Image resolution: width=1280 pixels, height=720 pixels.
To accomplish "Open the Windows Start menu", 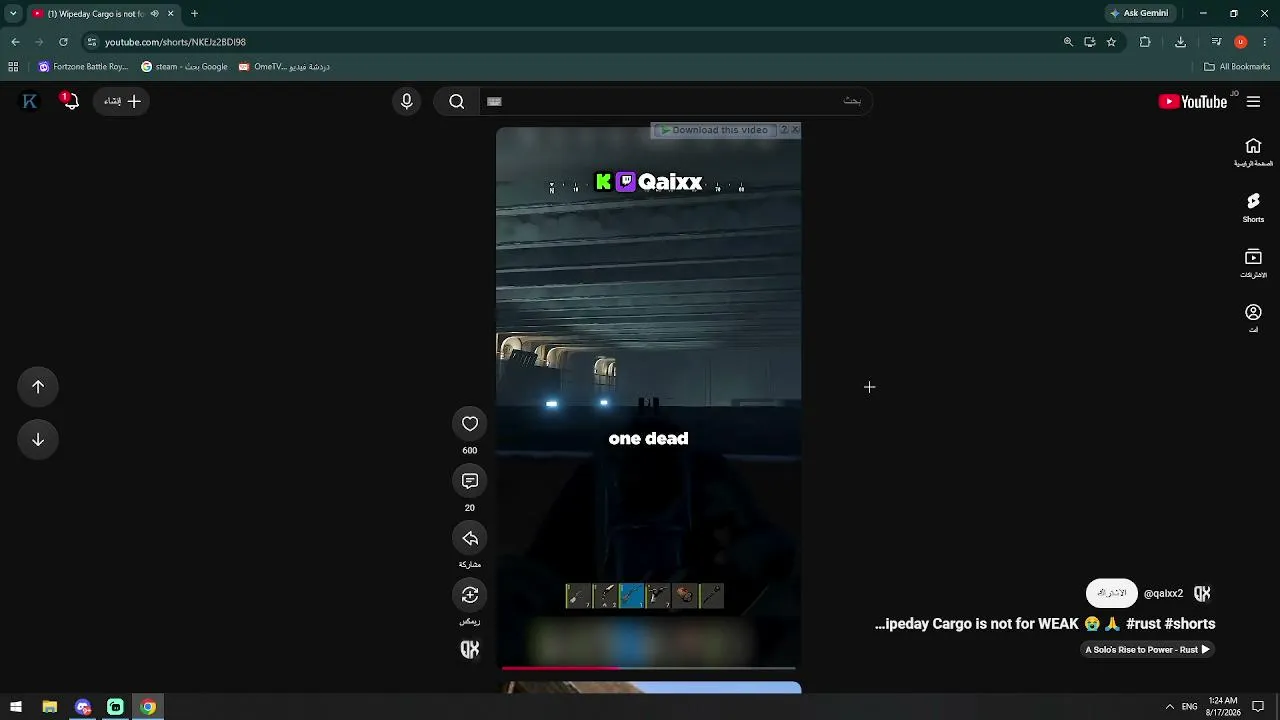I will click(16, 707).
